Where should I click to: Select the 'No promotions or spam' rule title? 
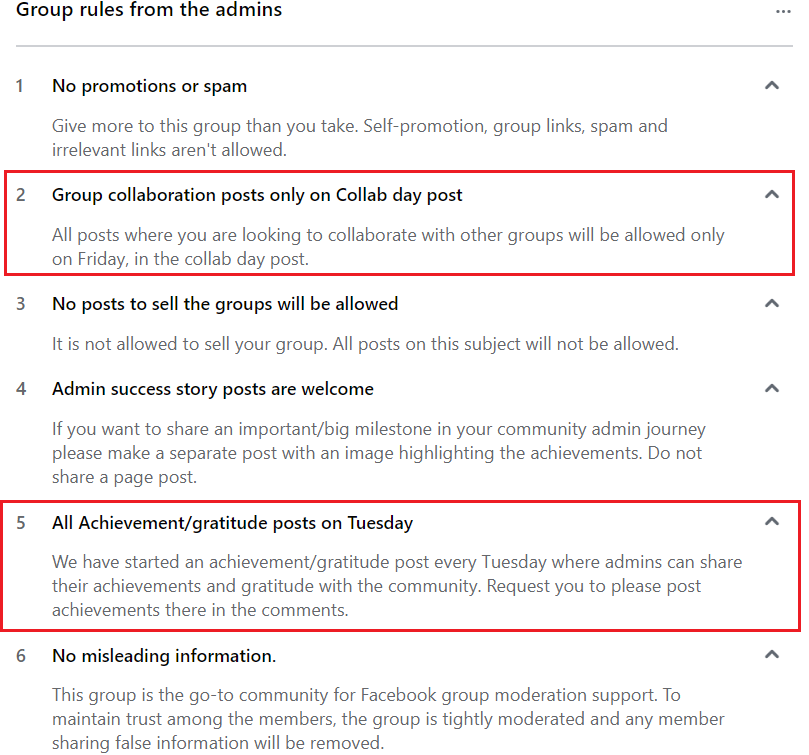pyautogui.click(x=150, y=86)
